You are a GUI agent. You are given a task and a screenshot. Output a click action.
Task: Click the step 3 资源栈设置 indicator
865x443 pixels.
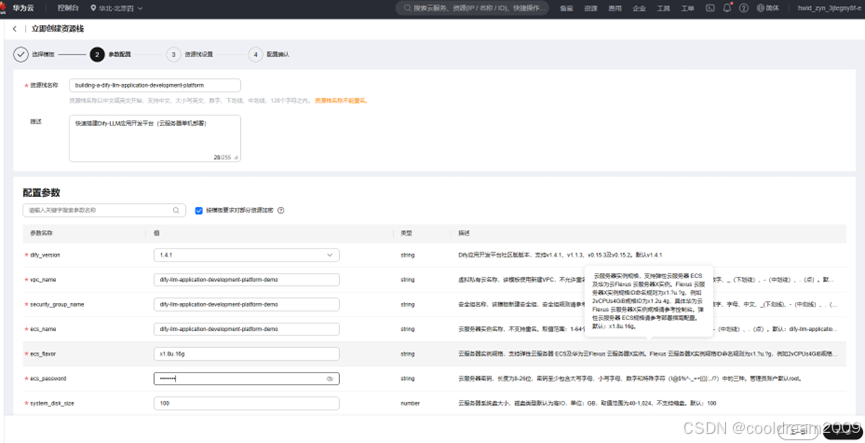point(190,55)
